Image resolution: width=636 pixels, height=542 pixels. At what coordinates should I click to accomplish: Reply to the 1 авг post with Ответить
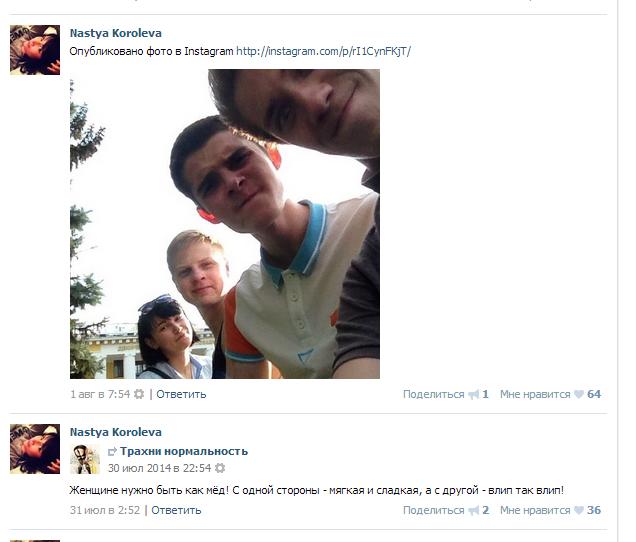pos(181,394)
